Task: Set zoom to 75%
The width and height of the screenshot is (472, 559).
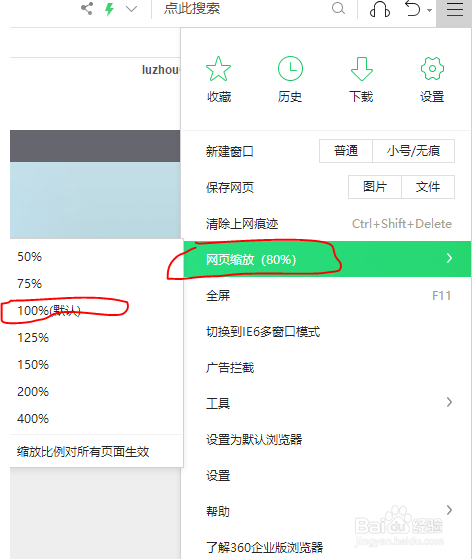Action: [x=96, y=284]
